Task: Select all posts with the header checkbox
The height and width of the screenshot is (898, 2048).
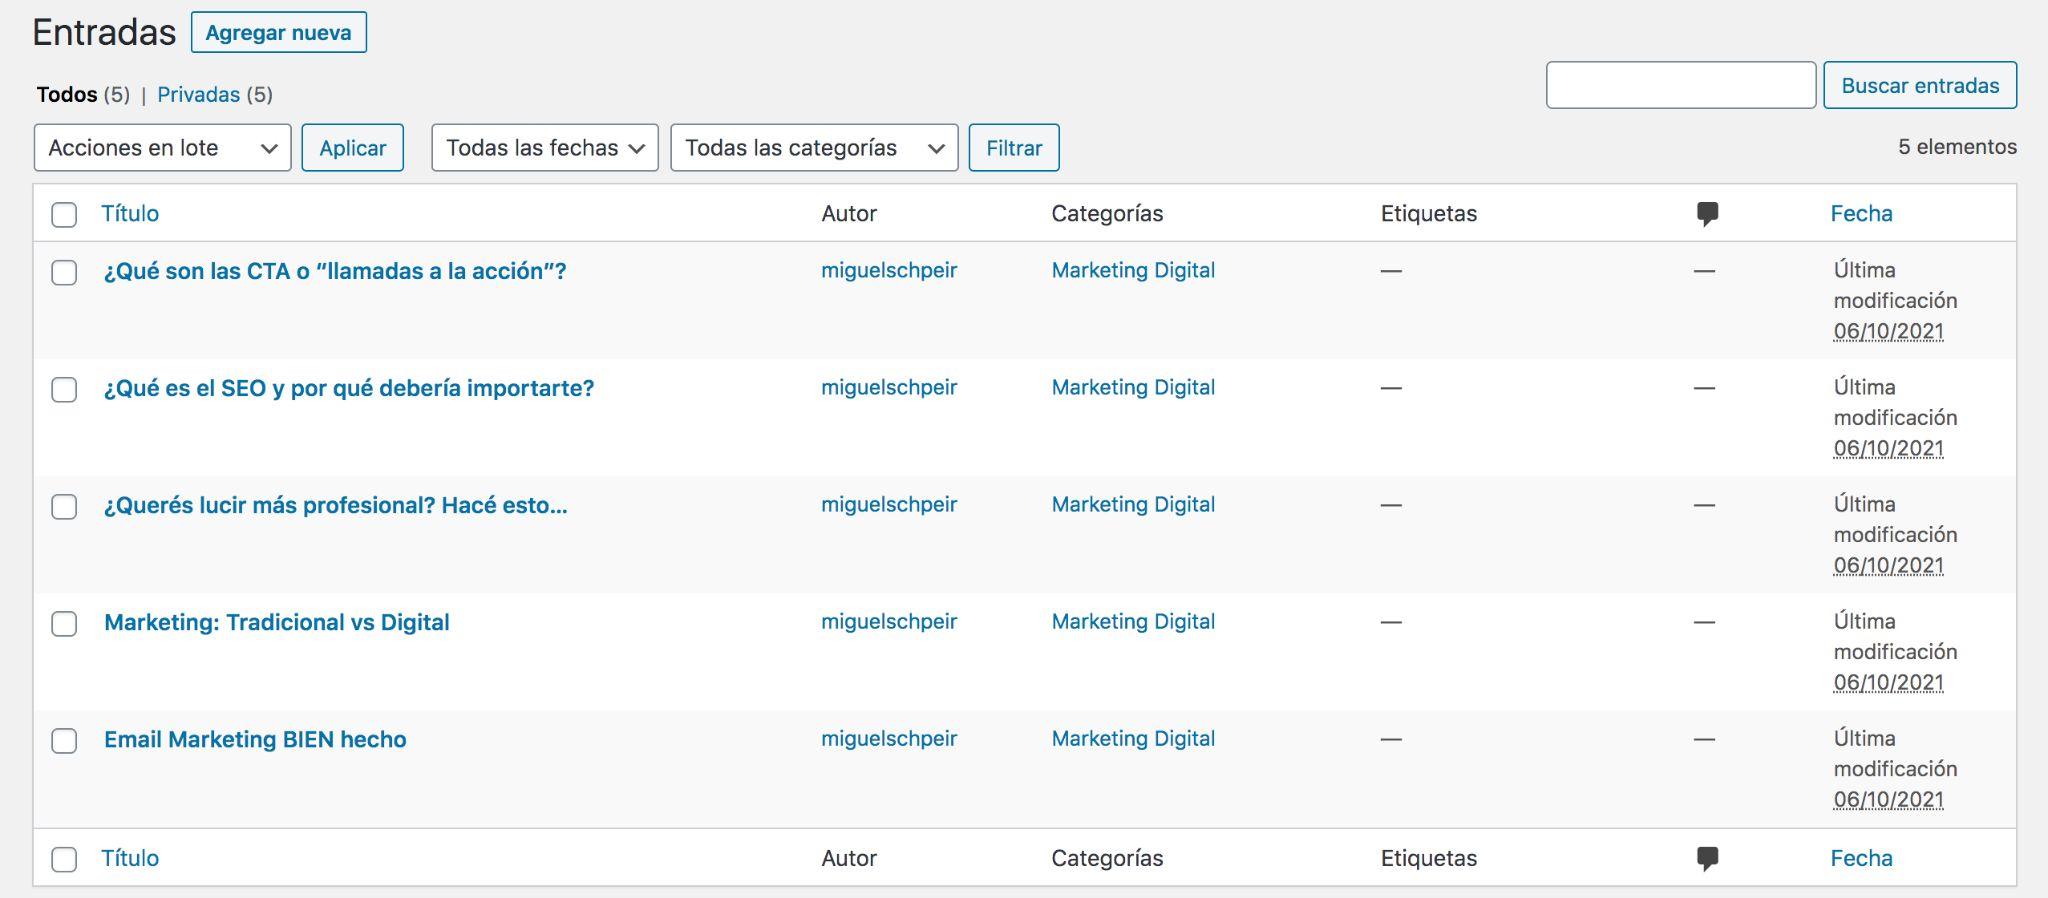Action: point(64,215)
